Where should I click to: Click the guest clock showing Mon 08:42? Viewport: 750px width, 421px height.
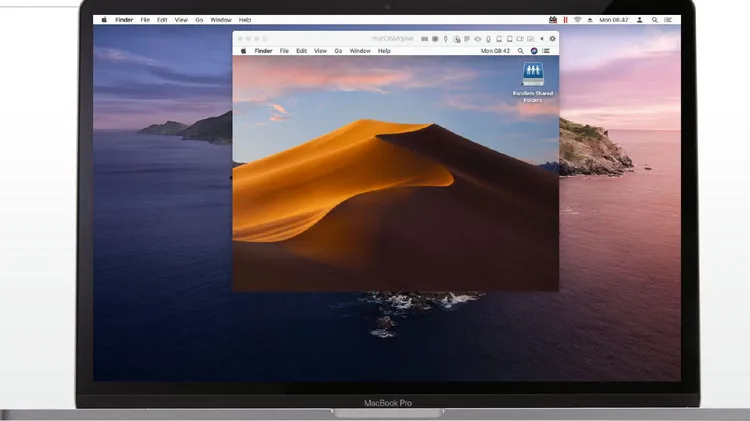pos(495,51)
